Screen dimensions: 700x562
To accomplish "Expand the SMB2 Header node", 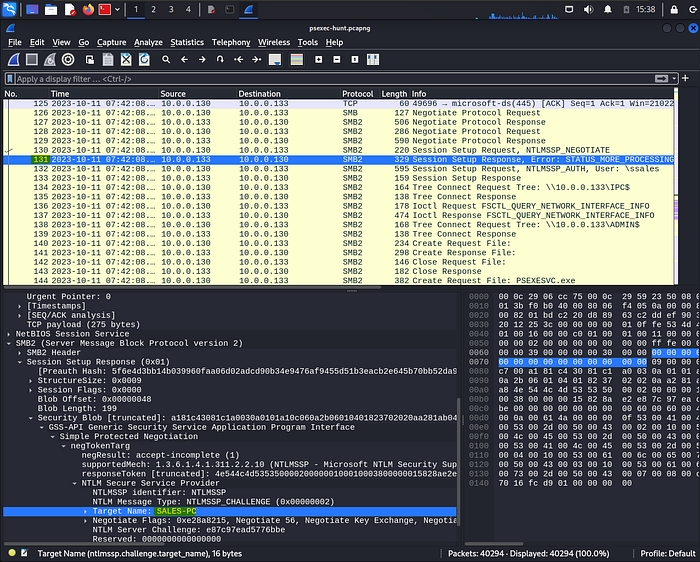I will point(21,352).
